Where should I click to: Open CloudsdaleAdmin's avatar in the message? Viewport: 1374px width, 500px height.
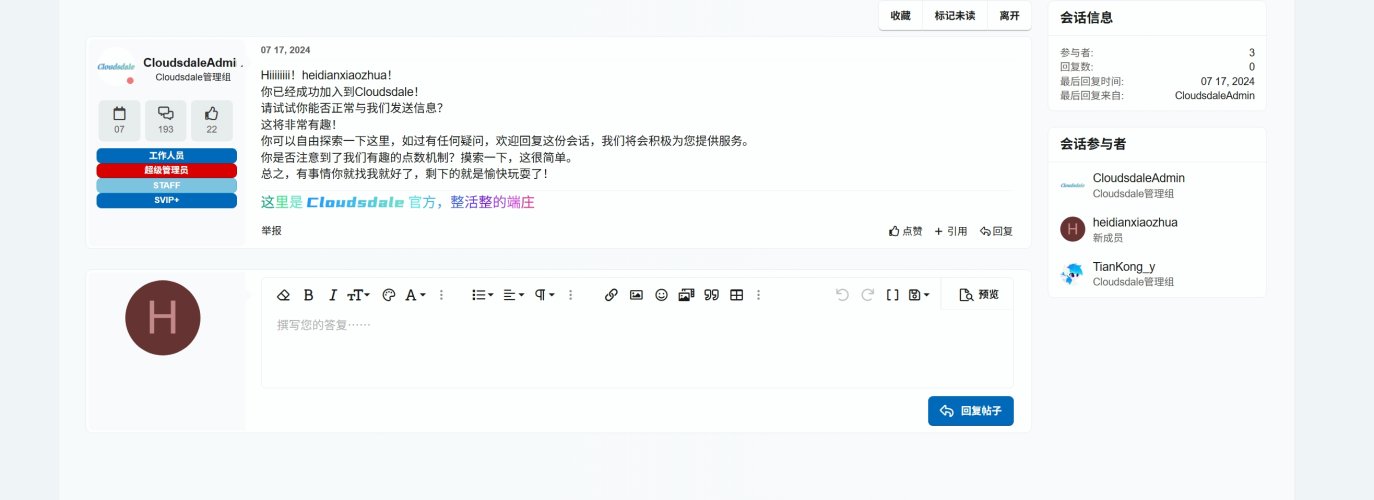(x=116, y=67)
